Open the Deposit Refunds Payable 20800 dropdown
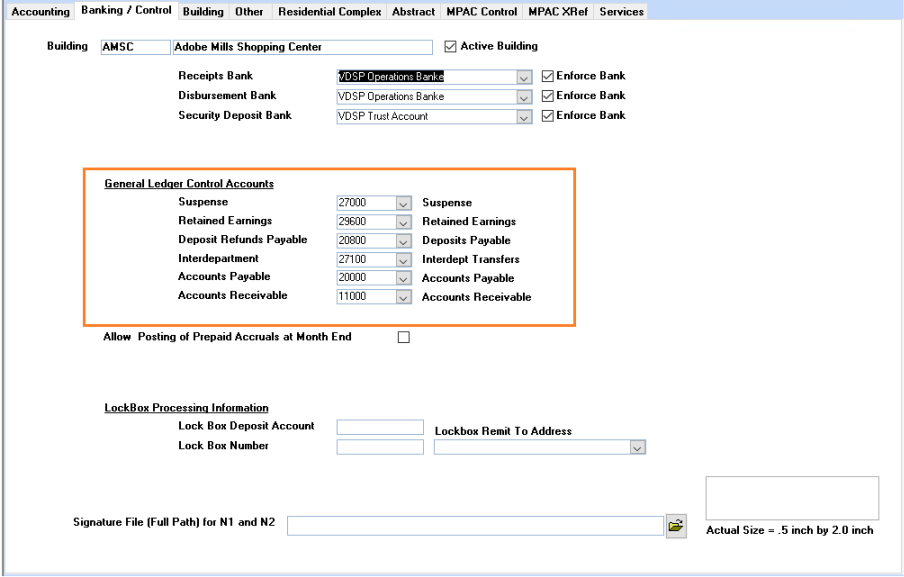This screenshot has height=577, width=904. point(403,241)
